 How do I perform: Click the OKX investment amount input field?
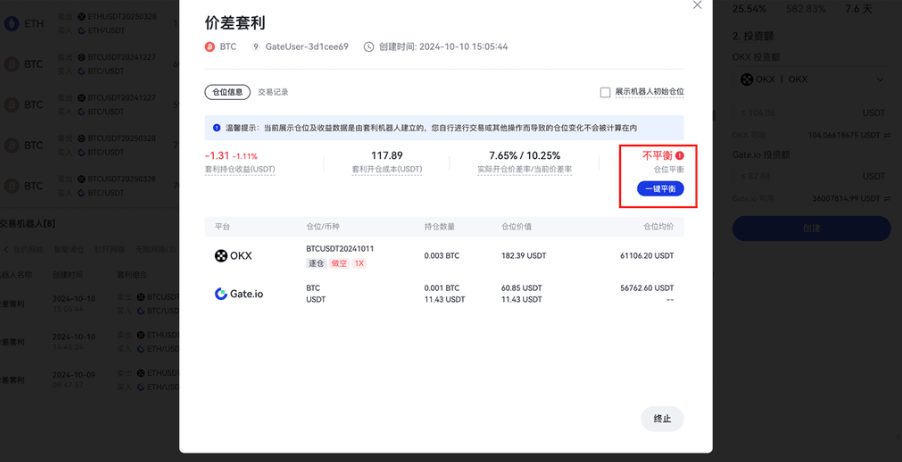point(800,113)
